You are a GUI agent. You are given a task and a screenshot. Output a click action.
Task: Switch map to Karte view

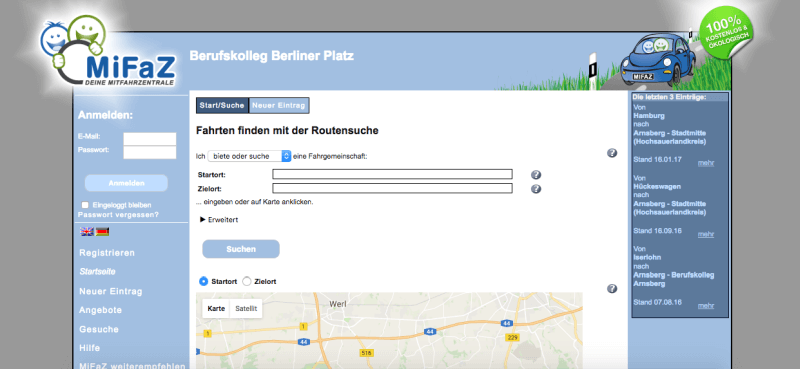pos(216,309)
